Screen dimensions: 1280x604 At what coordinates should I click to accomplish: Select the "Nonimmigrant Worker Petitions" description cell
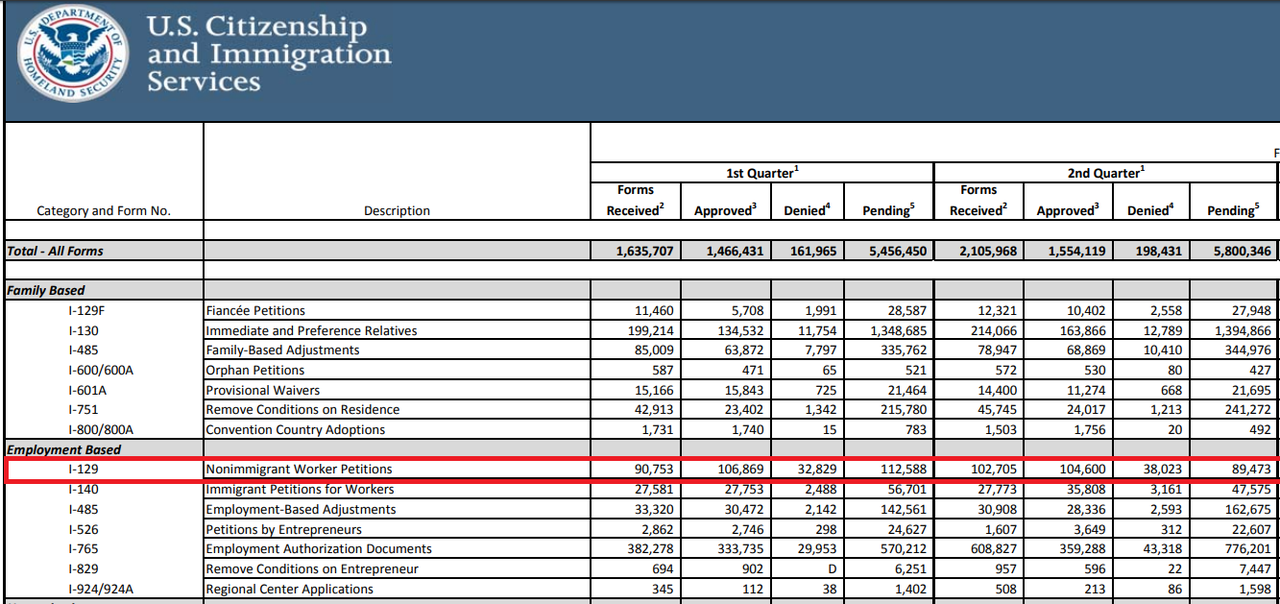click(x=298, y=469)
